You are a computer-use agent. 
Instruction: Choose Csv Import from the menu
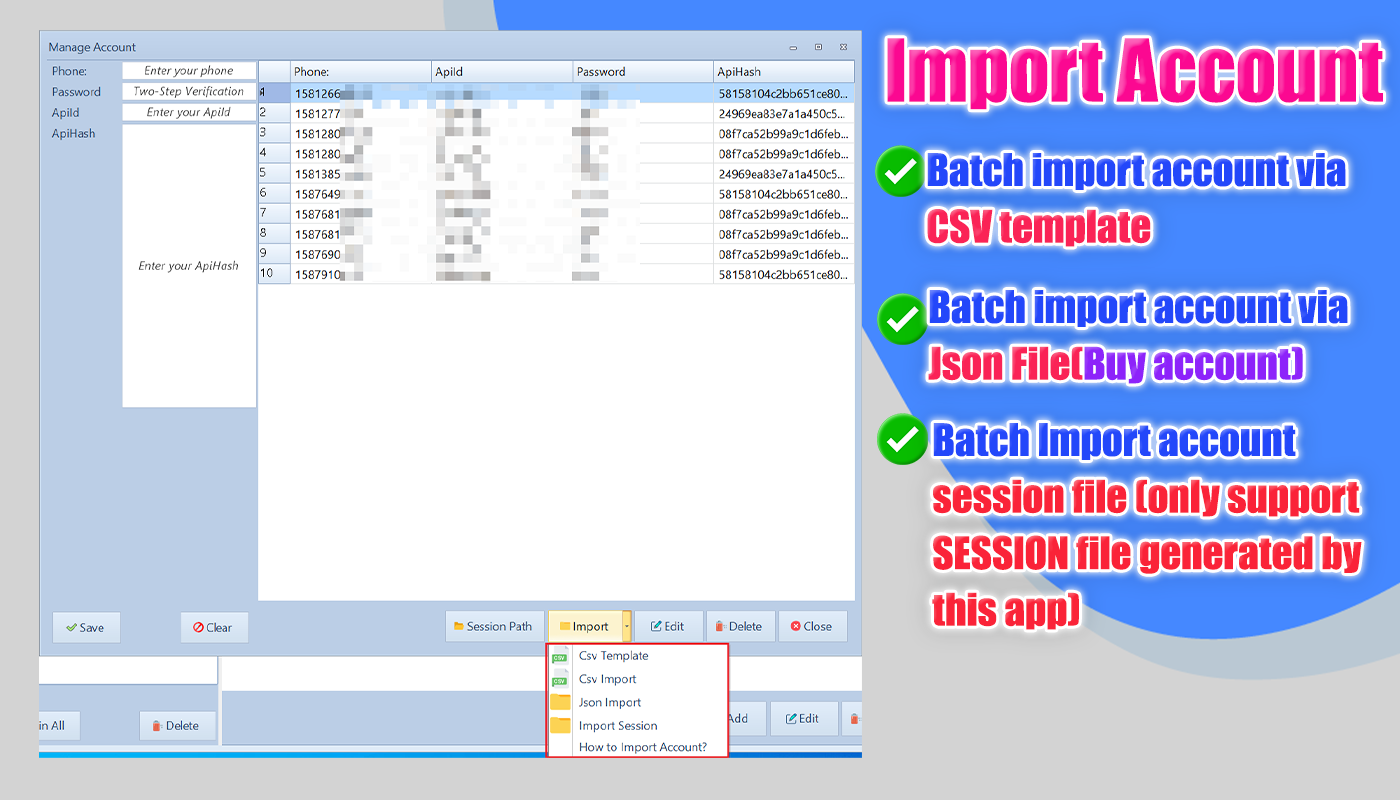click(x=607, y=679)
